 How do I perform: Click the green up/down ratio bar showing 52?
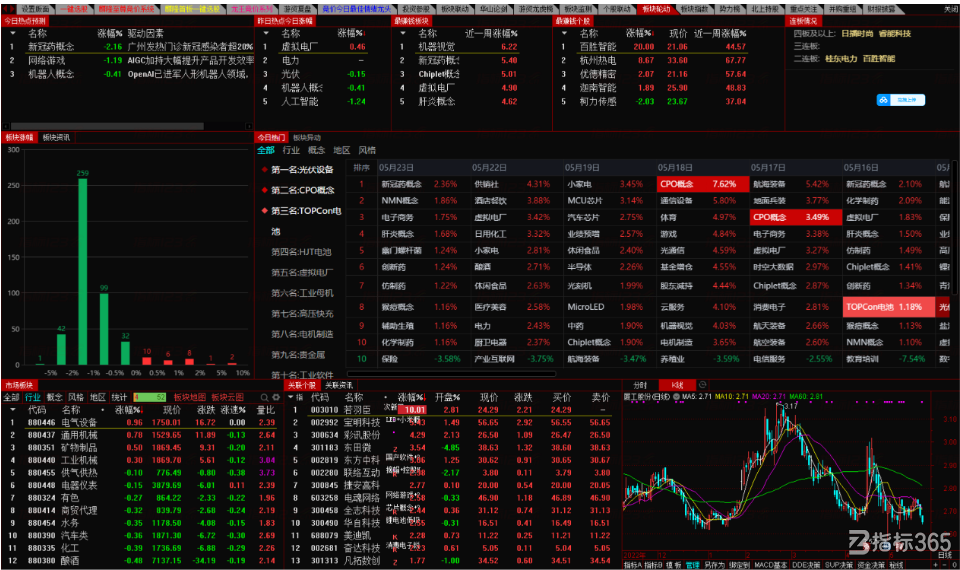[150, 397]
